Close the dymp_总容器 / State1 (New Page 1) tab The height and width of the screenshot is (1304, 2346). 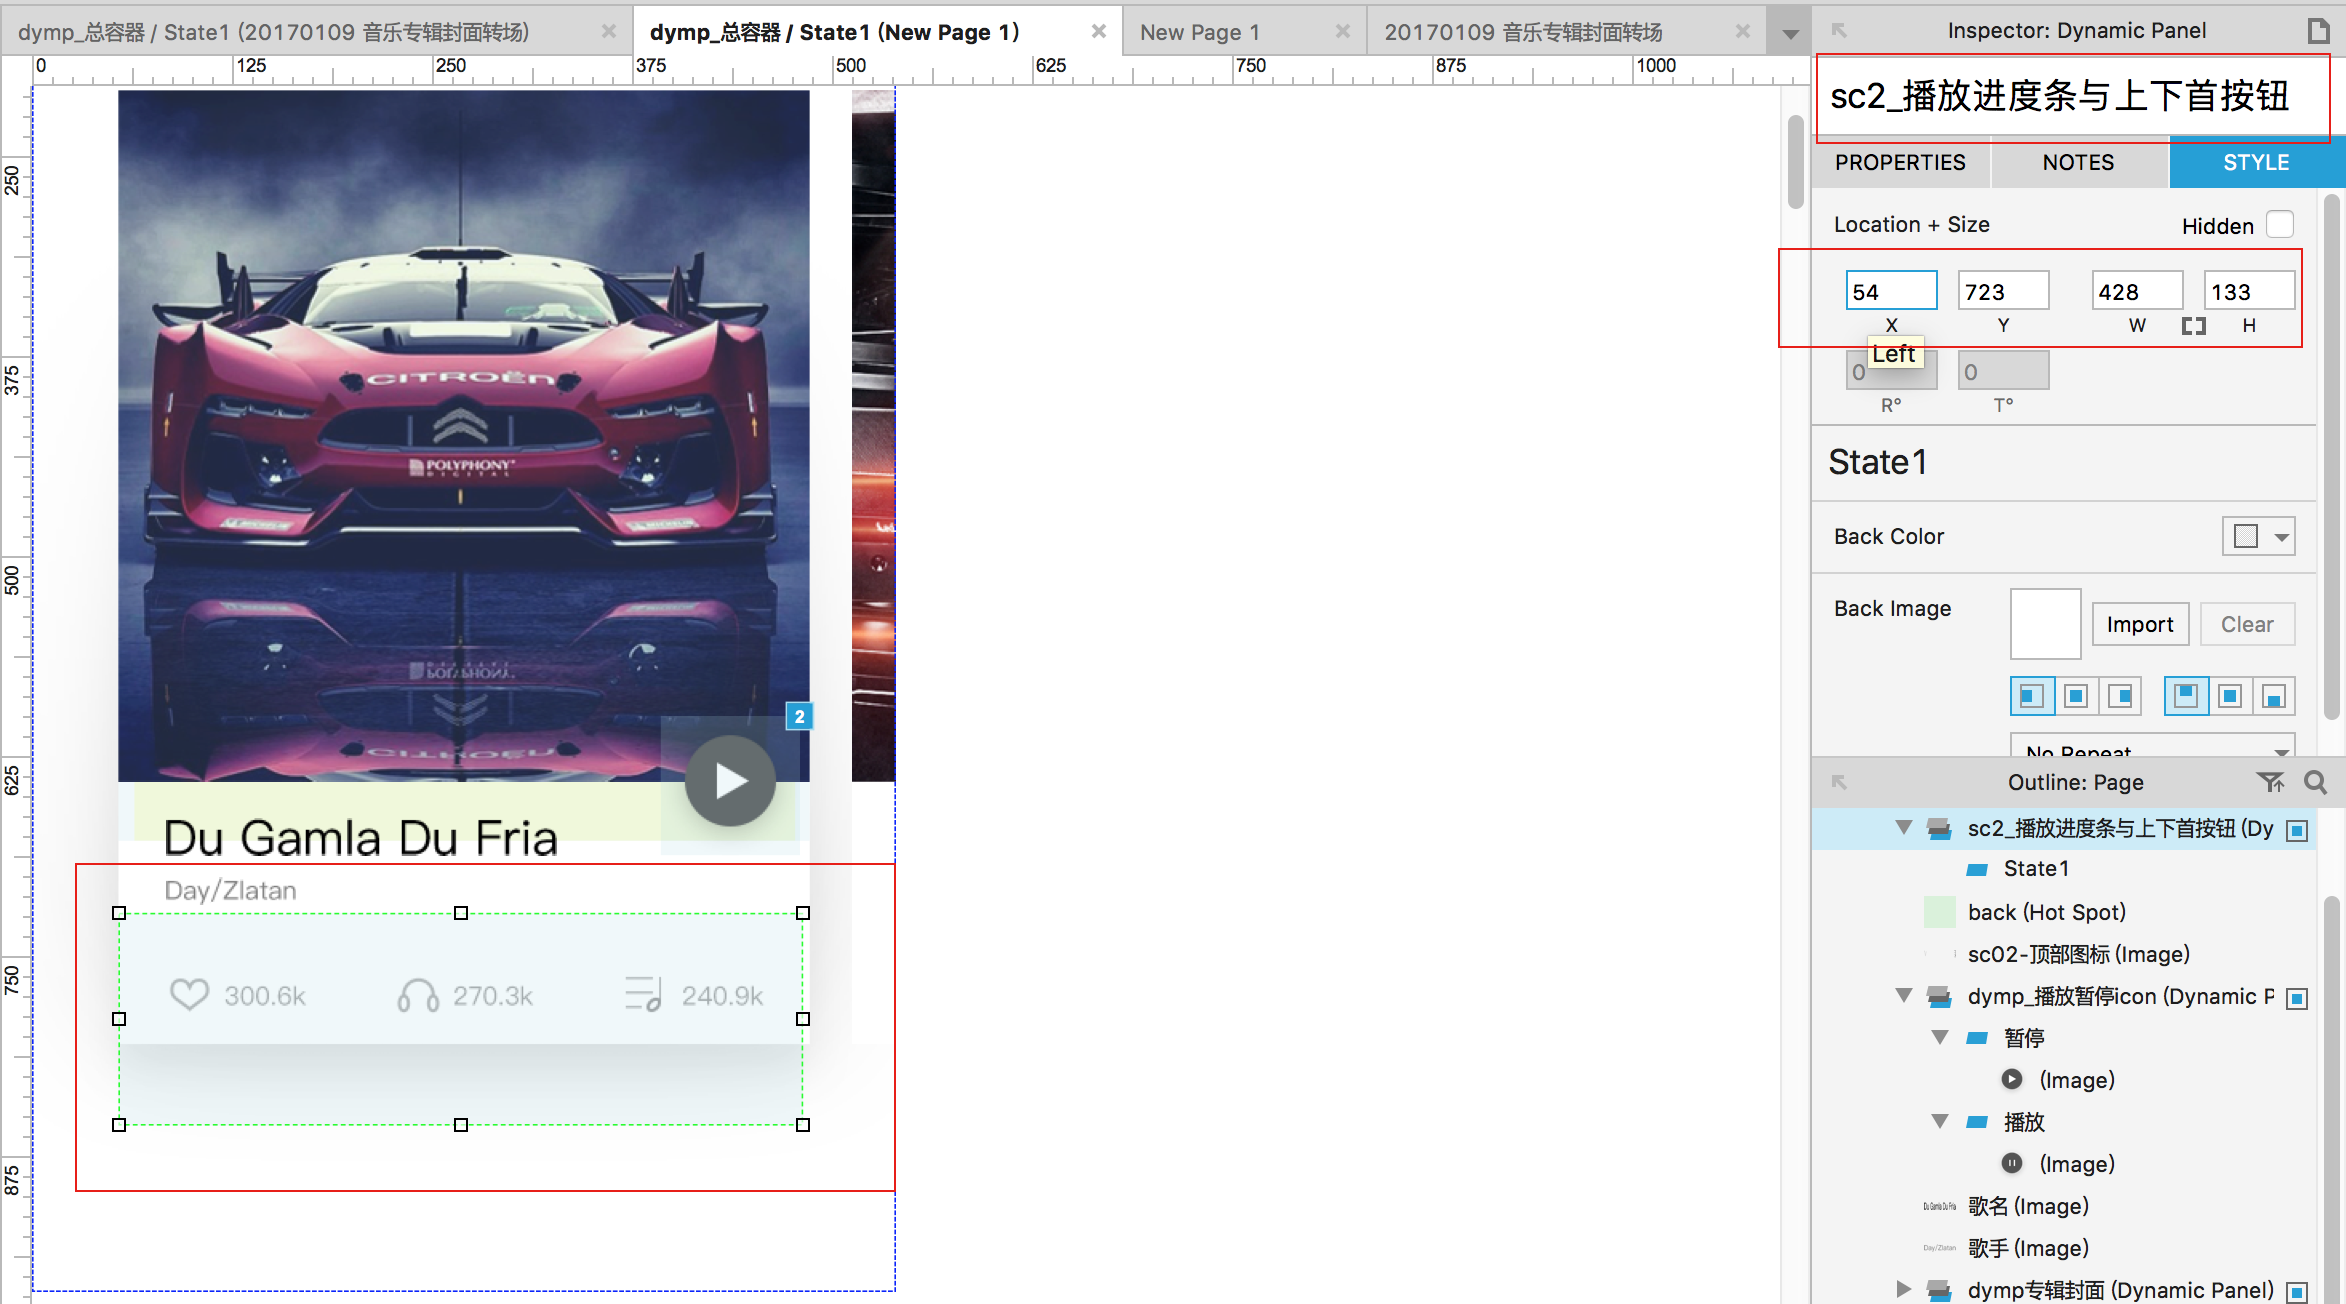1098,32
